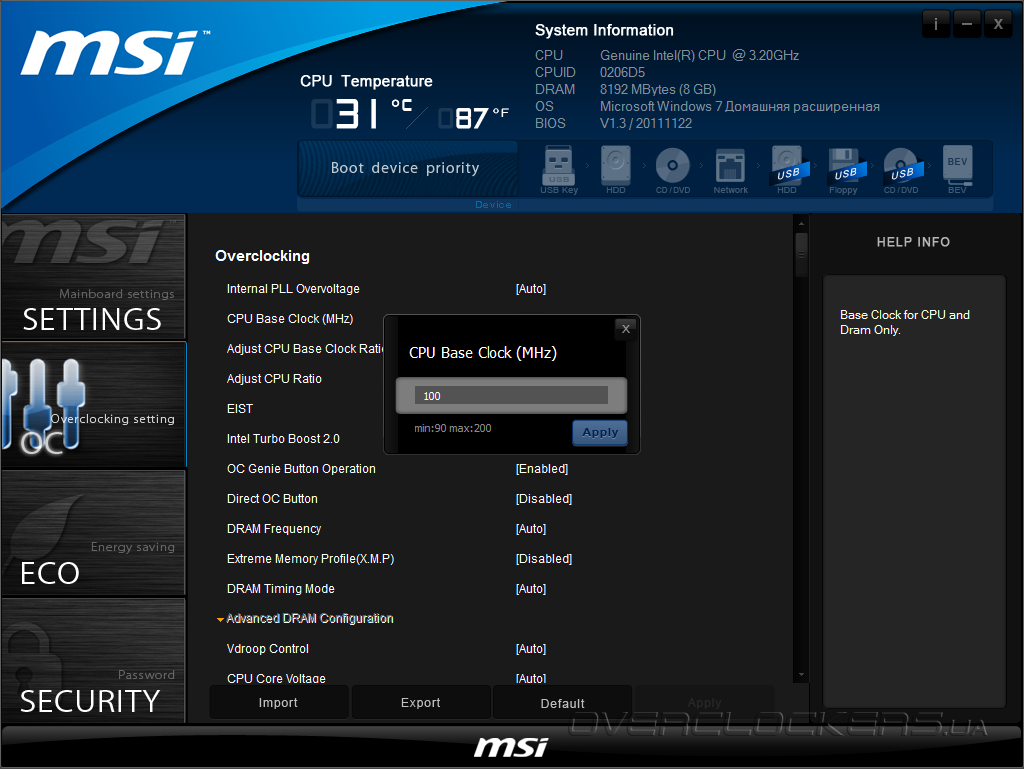Screen dimensions: 1024x769
Task: Open the ECO energy saving section
Action: (93, 532)
